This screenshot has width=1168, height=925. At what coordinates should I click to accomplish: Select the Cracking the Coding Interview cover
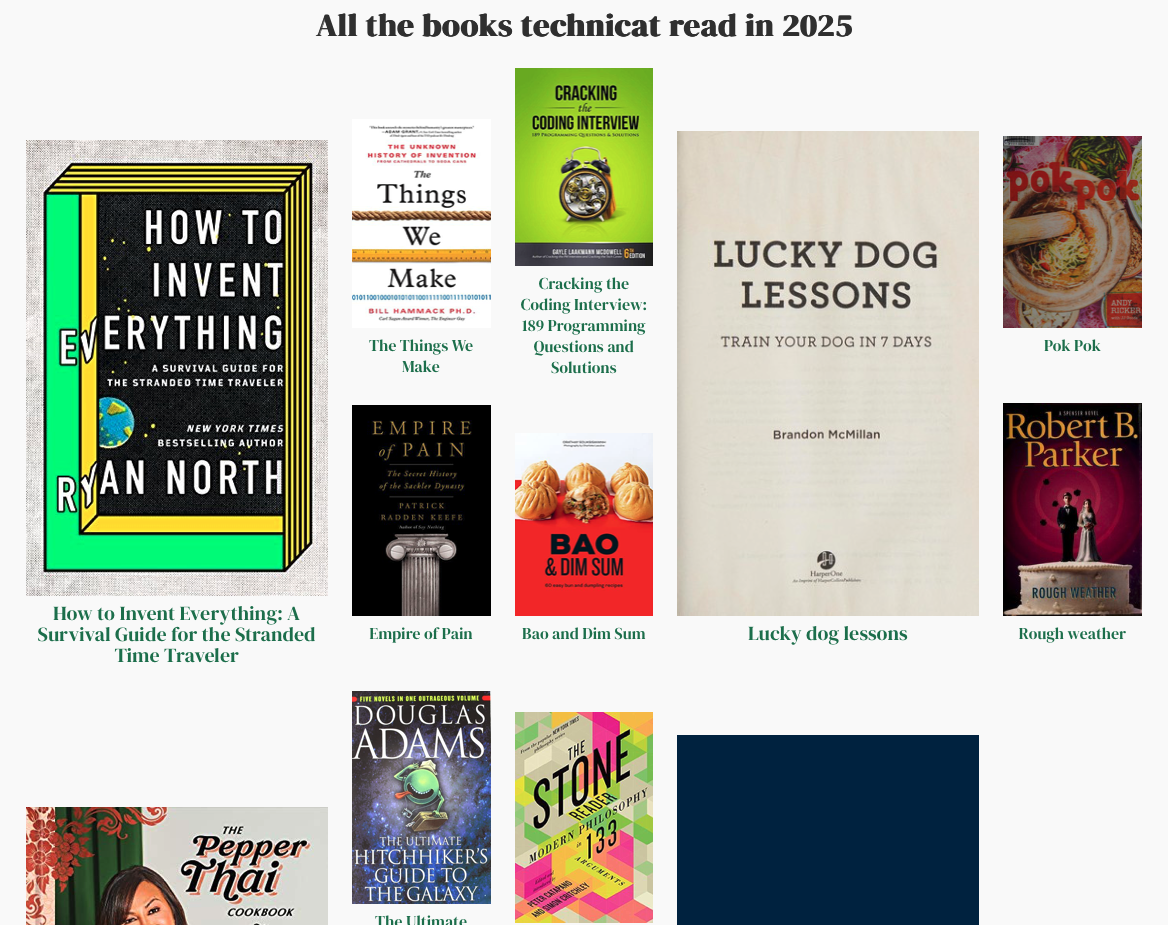(583, 167)
